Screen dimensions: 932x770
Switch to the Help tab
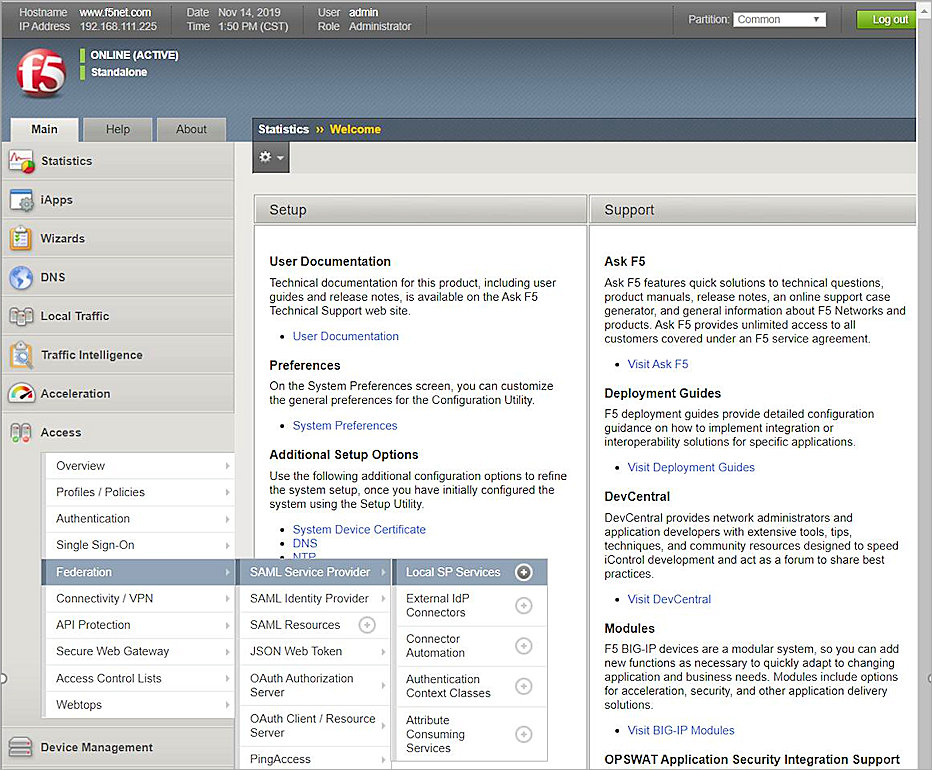pos(118,129)
